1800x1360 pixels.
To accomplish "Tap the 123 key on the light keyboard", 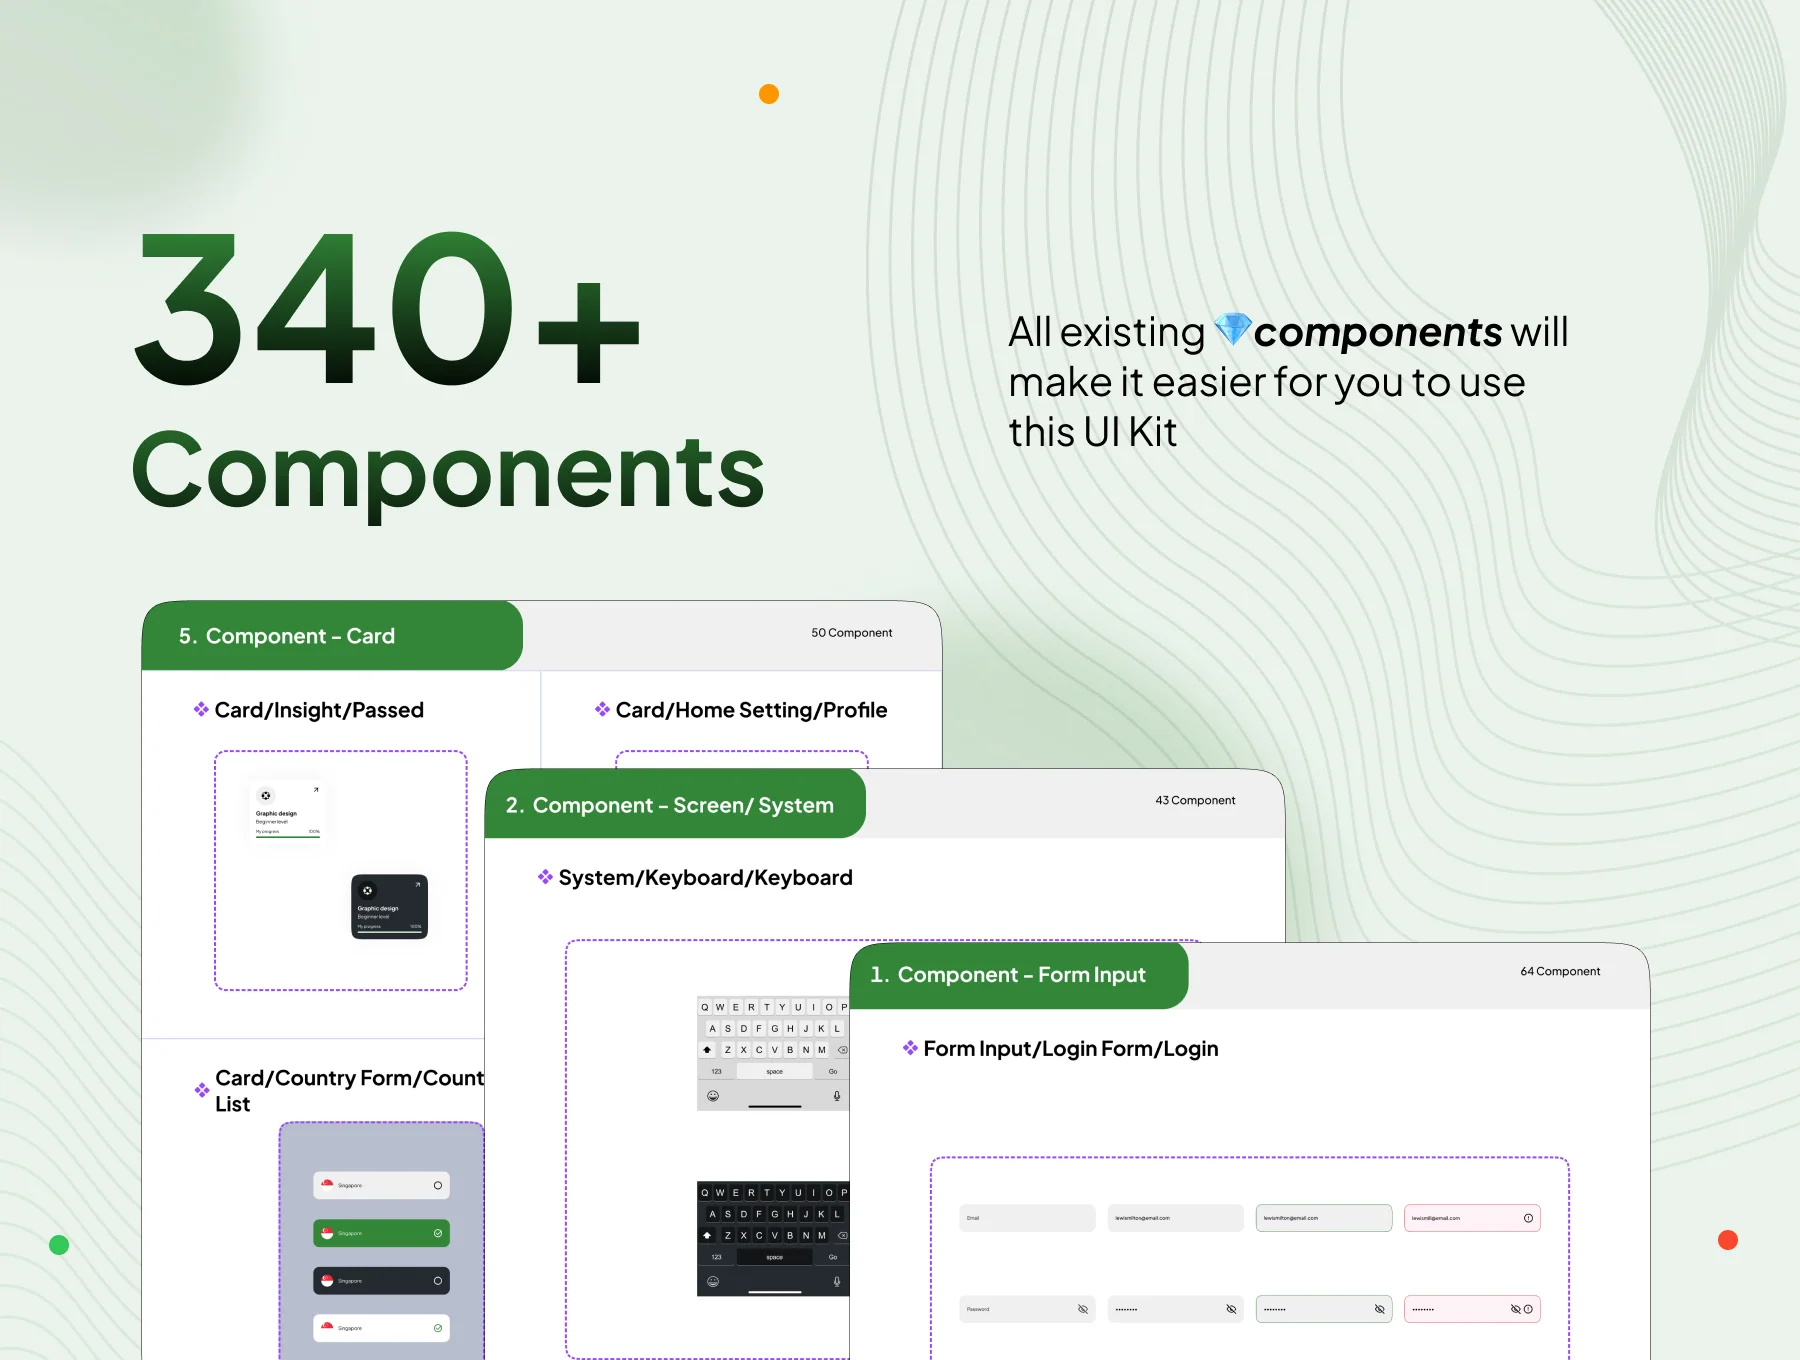I will (716, 1072).
